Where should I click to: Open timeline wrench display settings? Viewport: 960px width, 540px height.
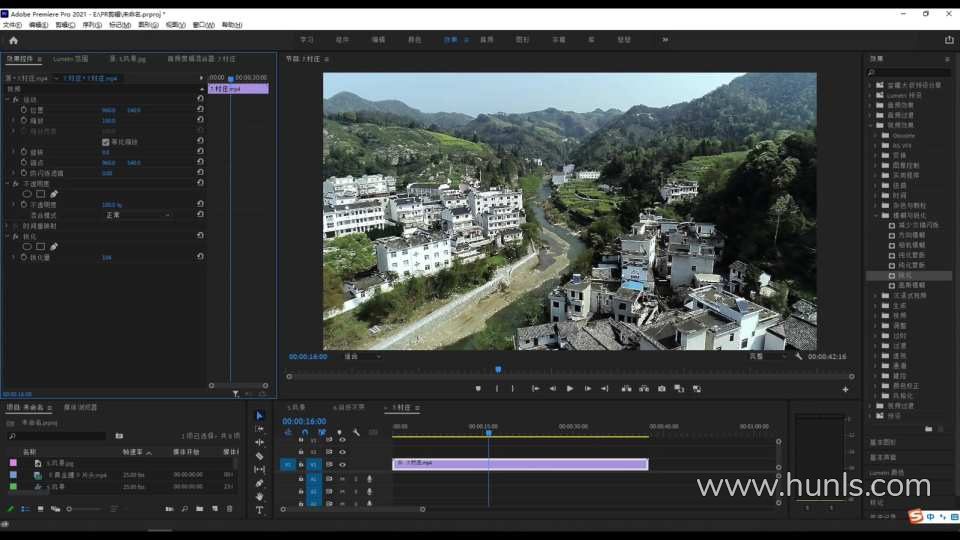pos(356,433)
